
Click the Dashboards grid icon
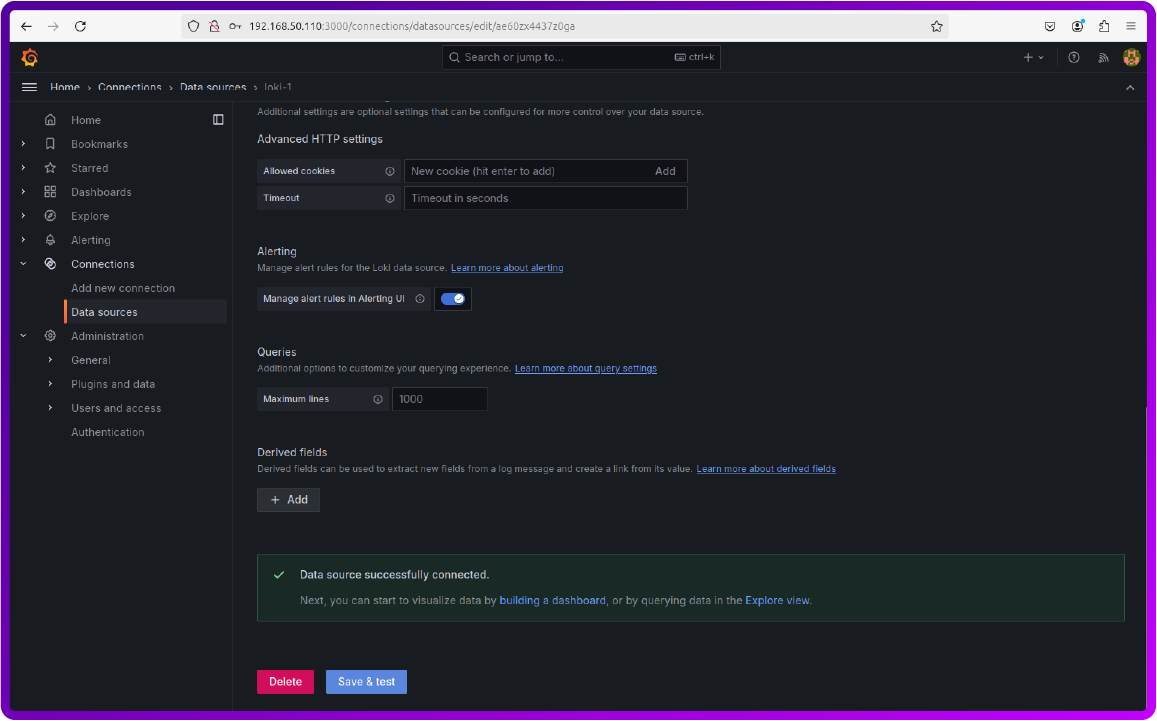coord(50,192)
